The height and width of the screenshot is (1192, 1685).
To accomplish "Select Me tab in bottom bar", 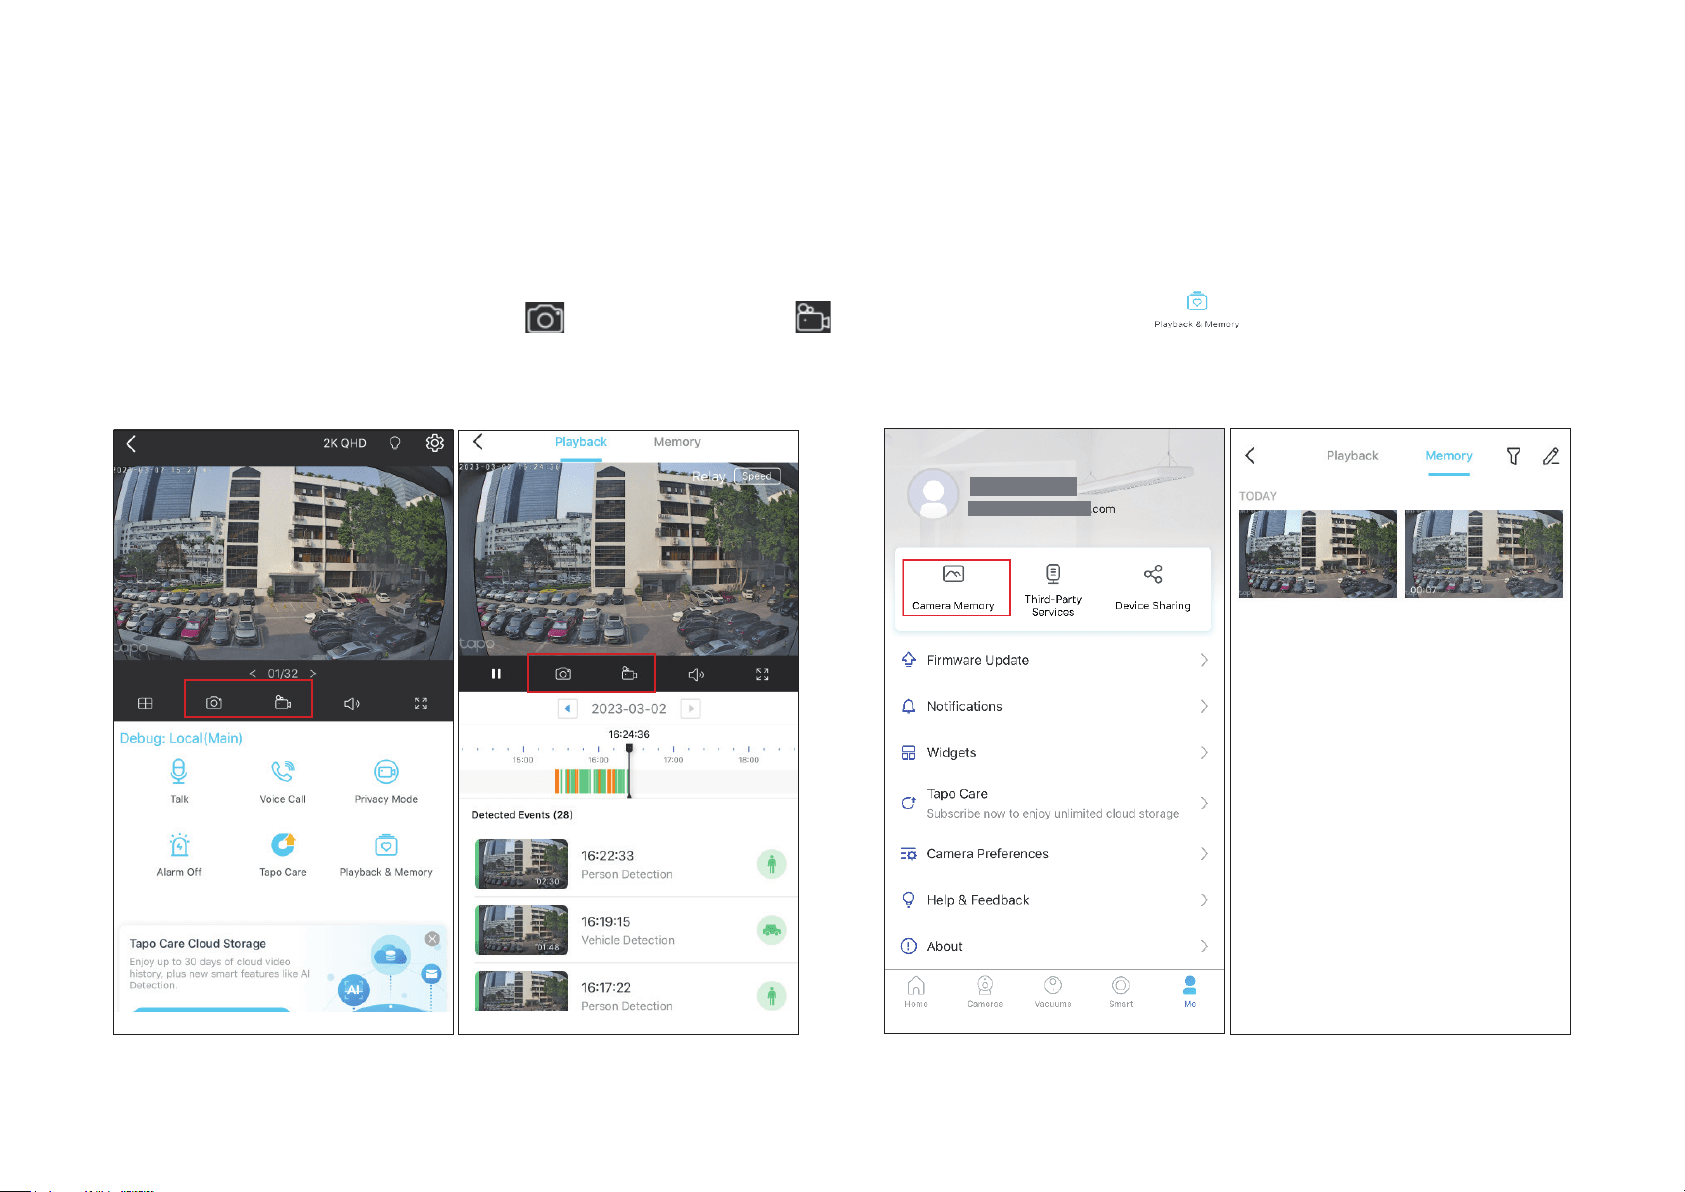I will (1190, 991).
